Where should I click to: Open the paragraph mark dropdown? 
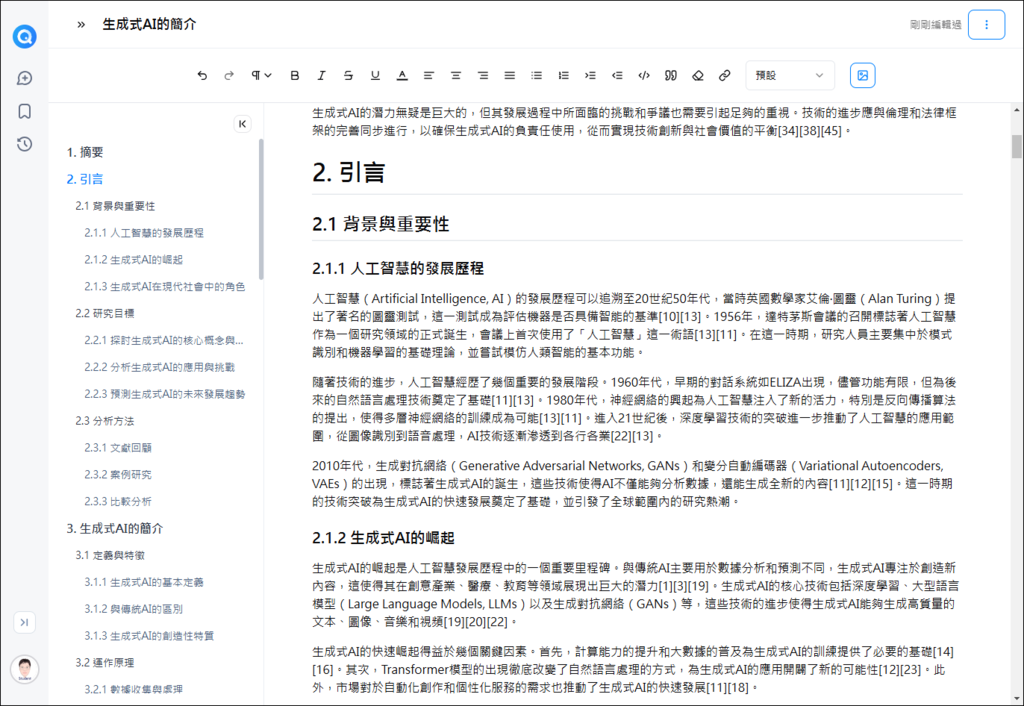[x=260, y=75]
